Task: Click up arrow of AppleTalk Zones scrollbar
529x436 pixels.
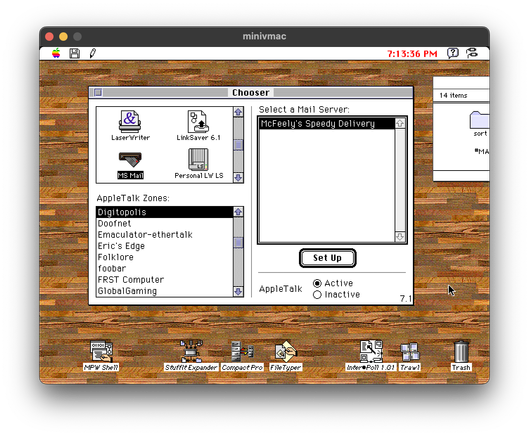Action: tap(238, 212)
